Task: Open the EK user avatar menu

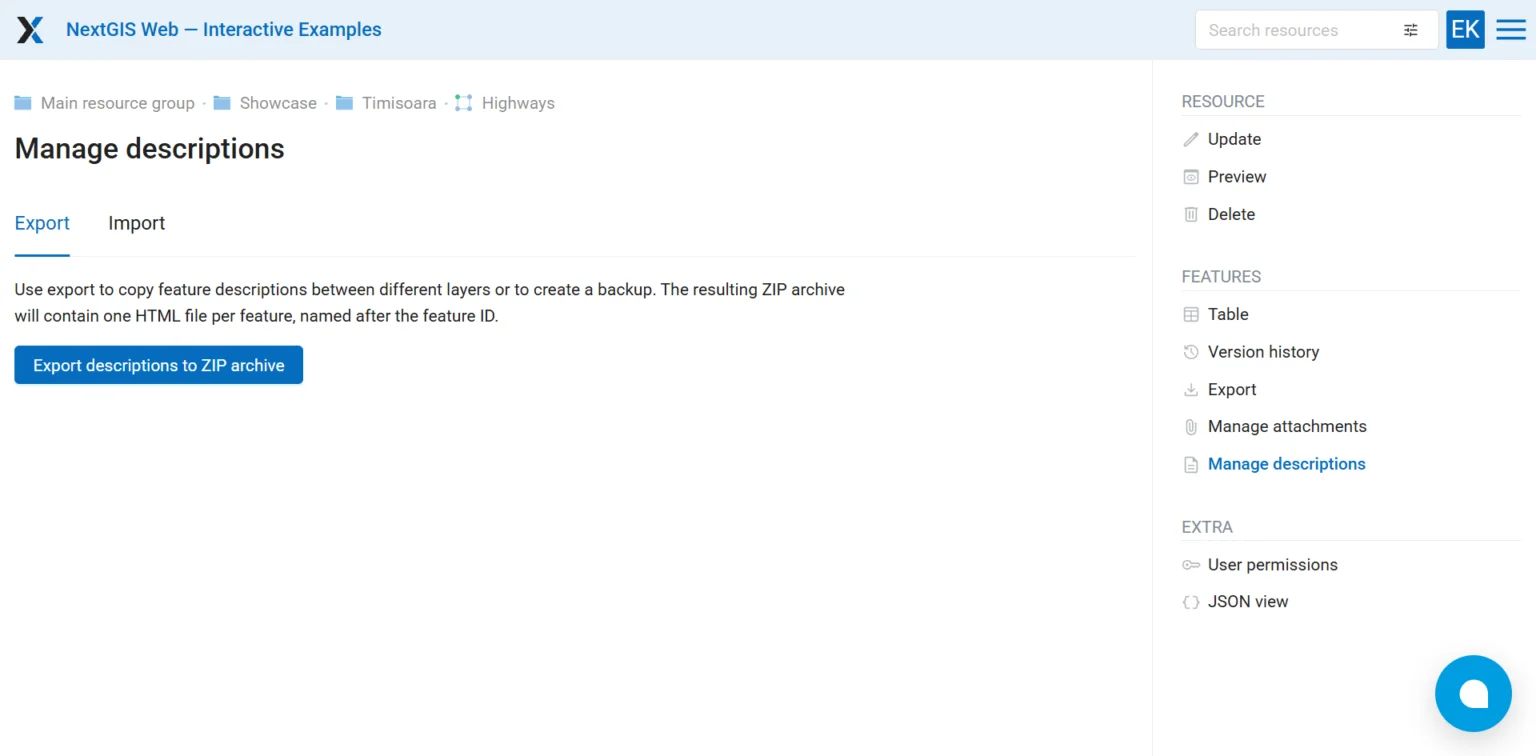Action: coord(1465,30)
